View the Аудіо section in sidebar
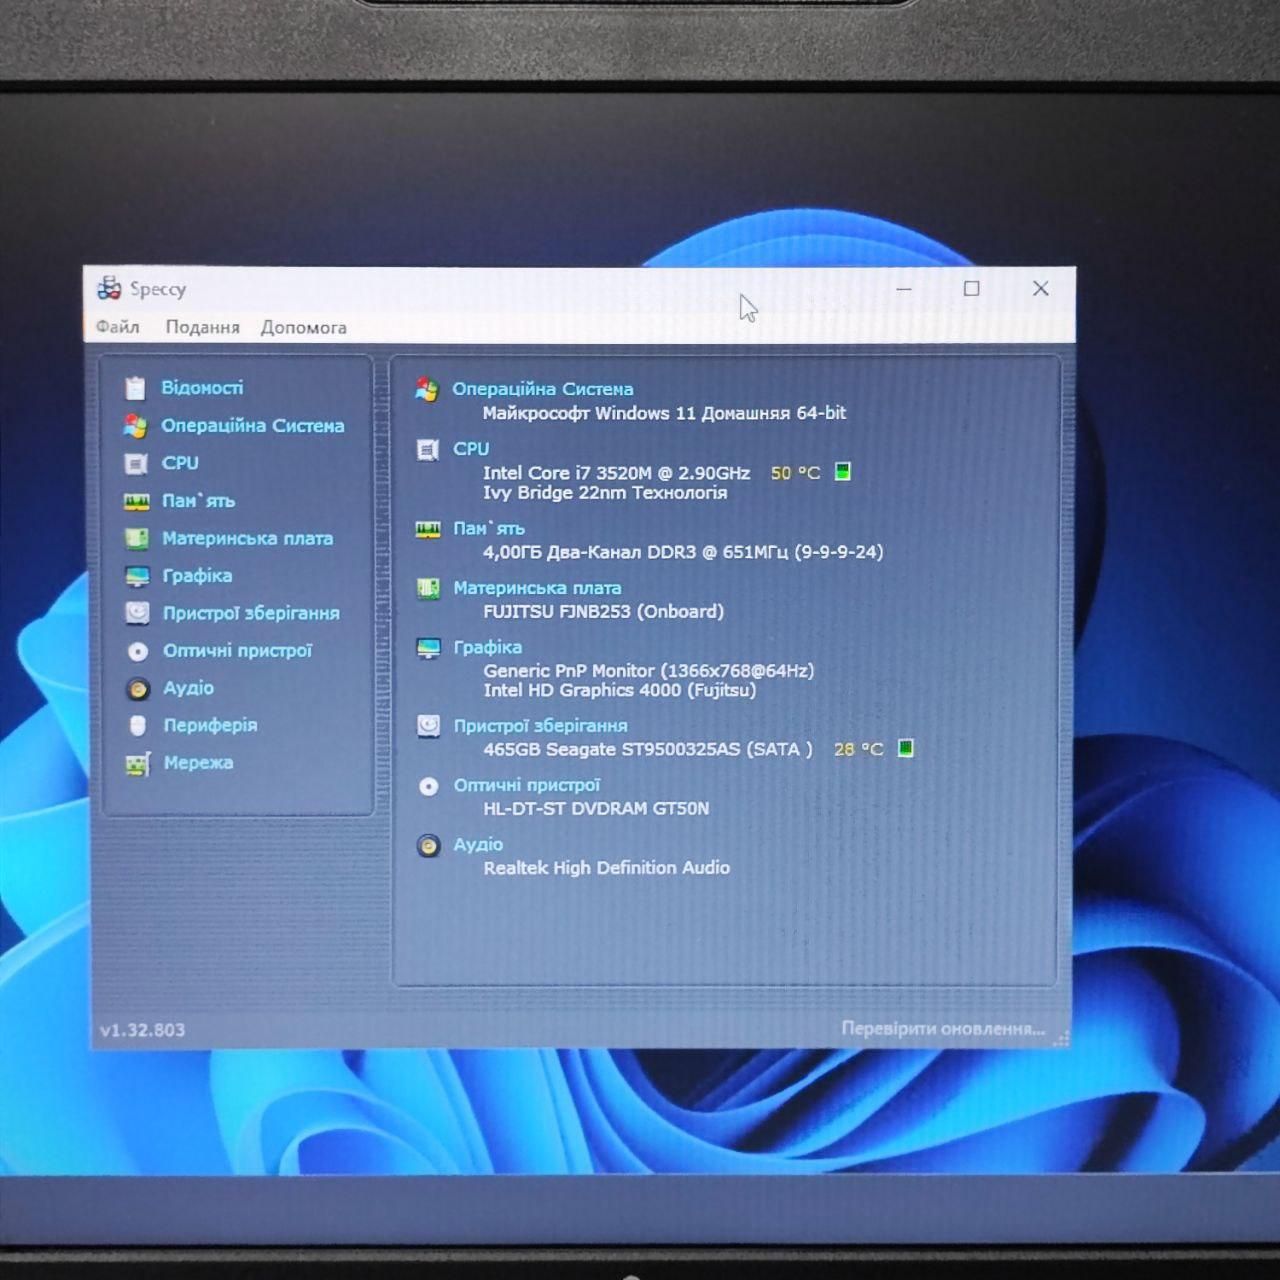This screenshot has width=1280, height=1280. pos(189,688)
